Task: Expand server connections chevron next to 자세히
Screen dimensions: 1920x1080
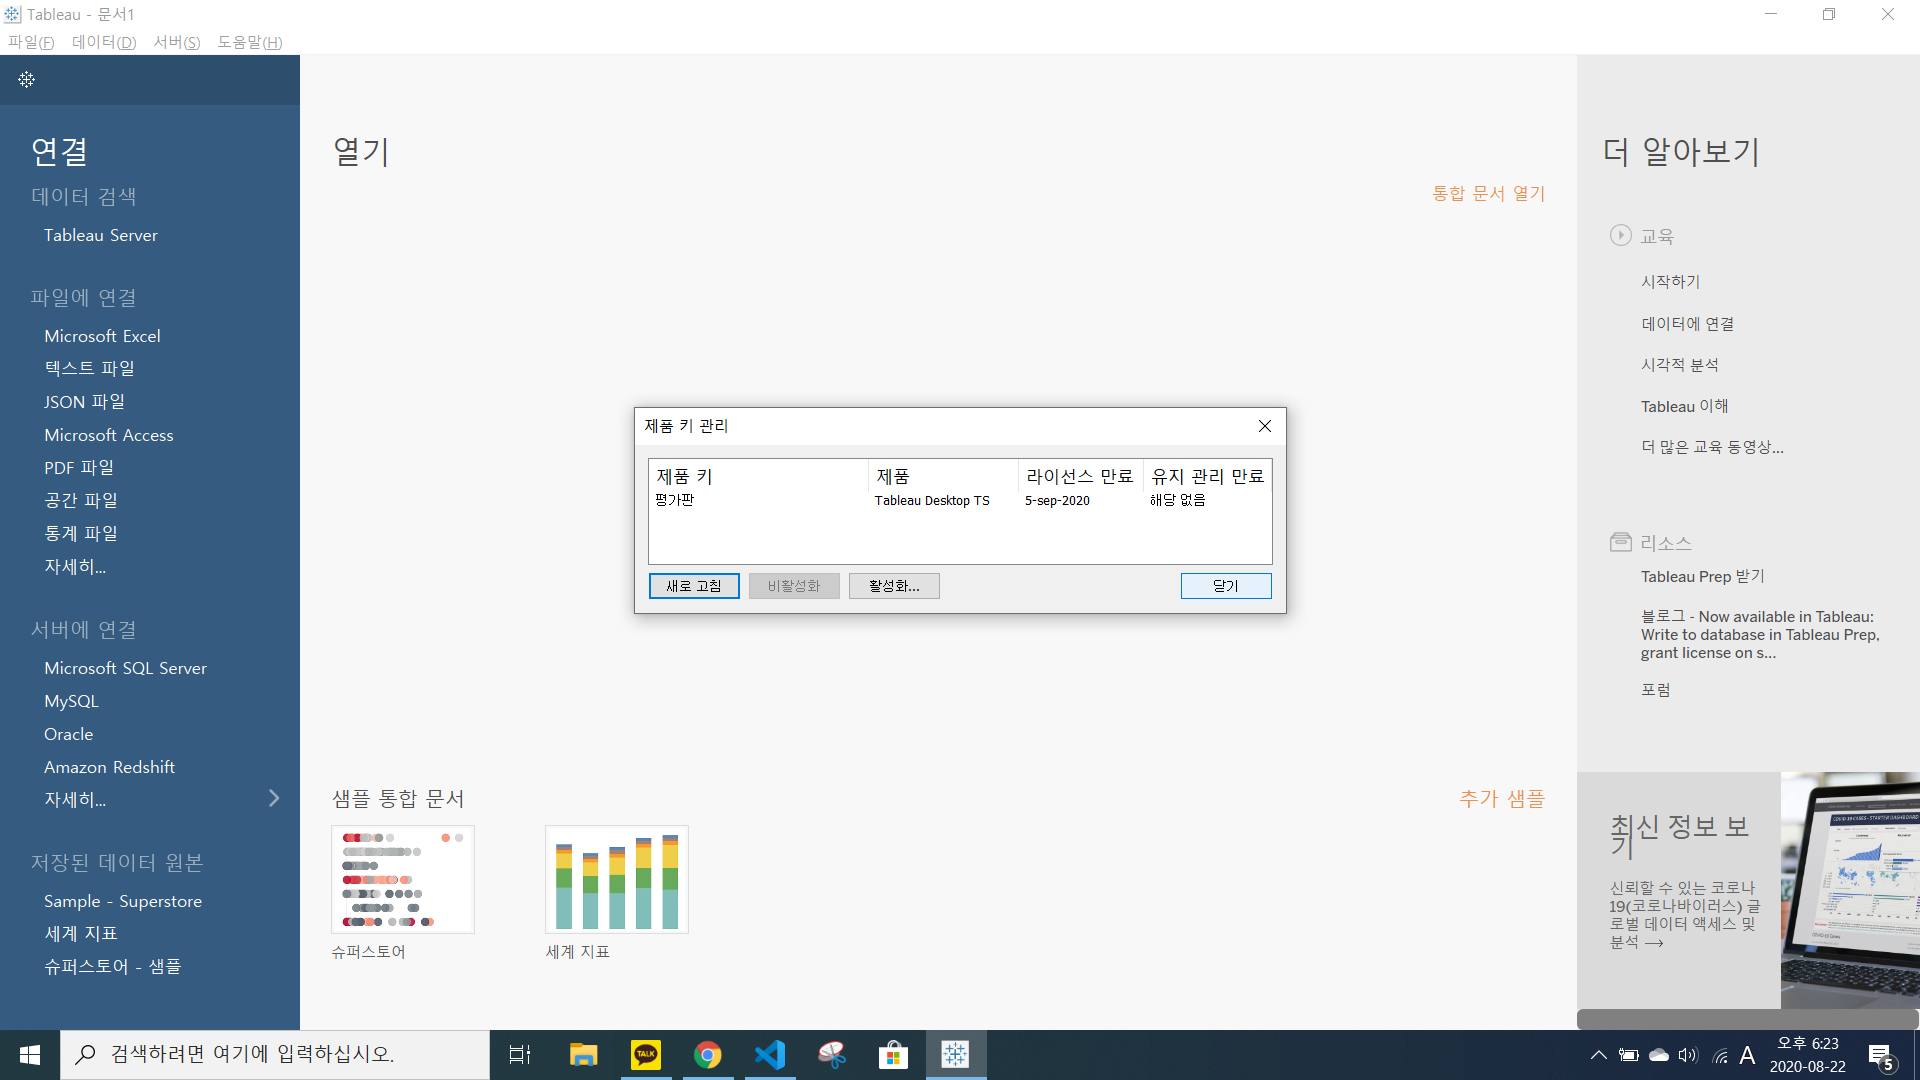Action: point(274,798)
